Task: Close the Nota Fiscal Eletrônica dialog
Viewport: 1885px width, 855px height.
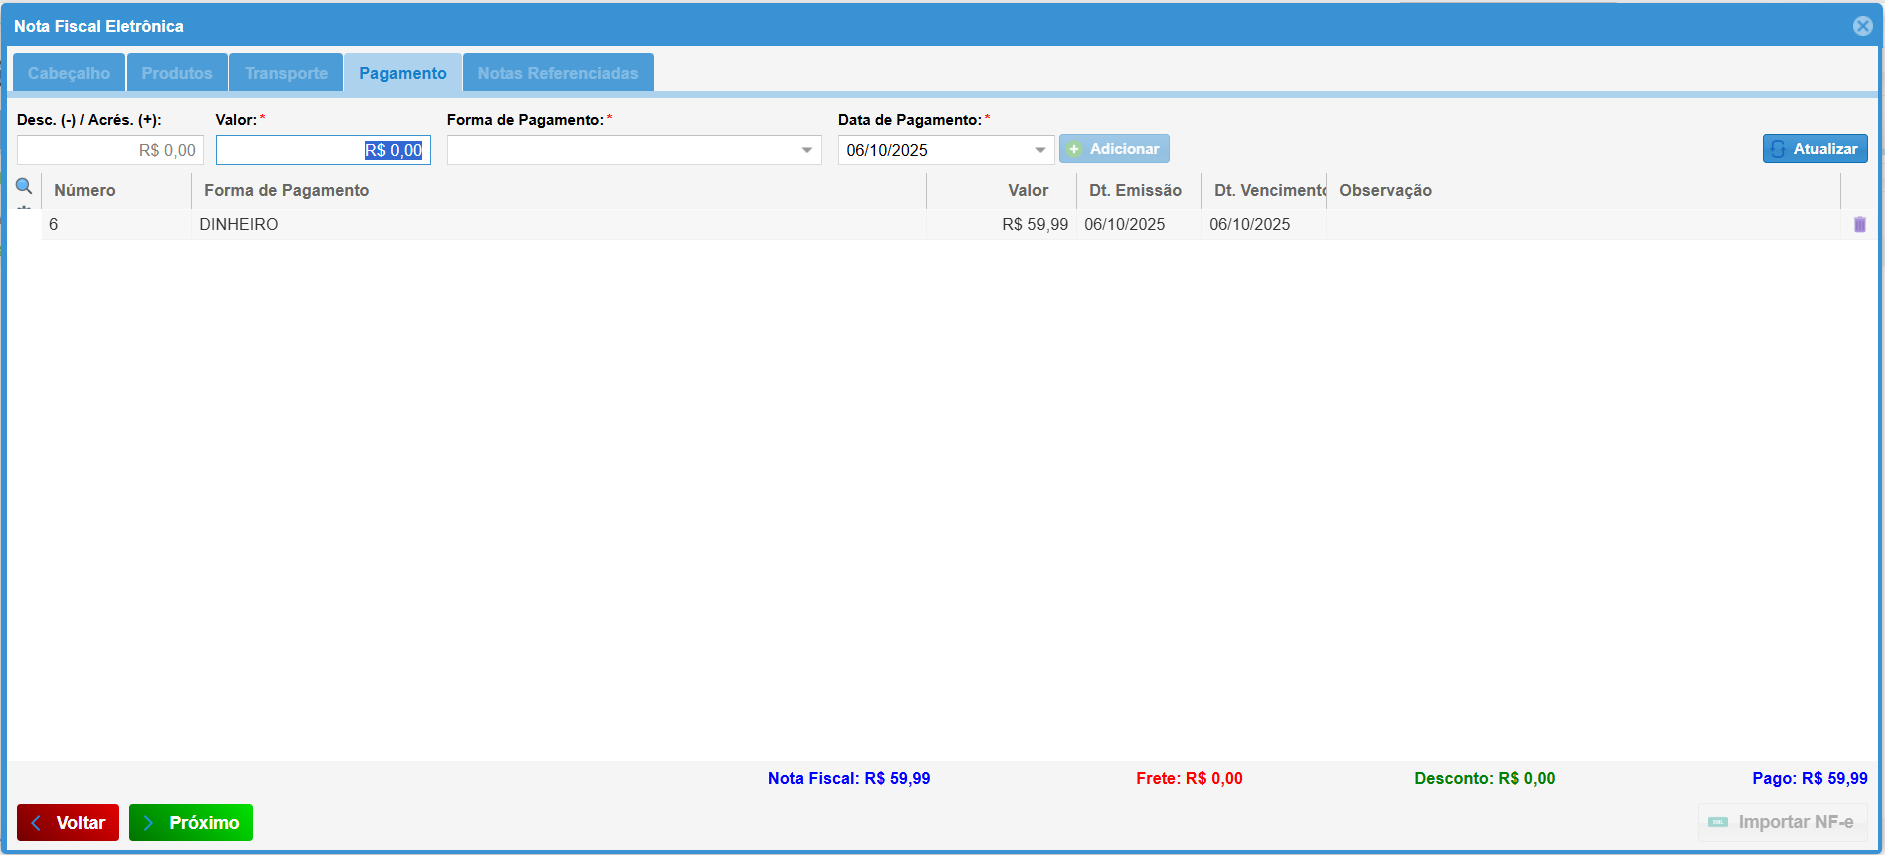Action: [x=1862, y=26]
